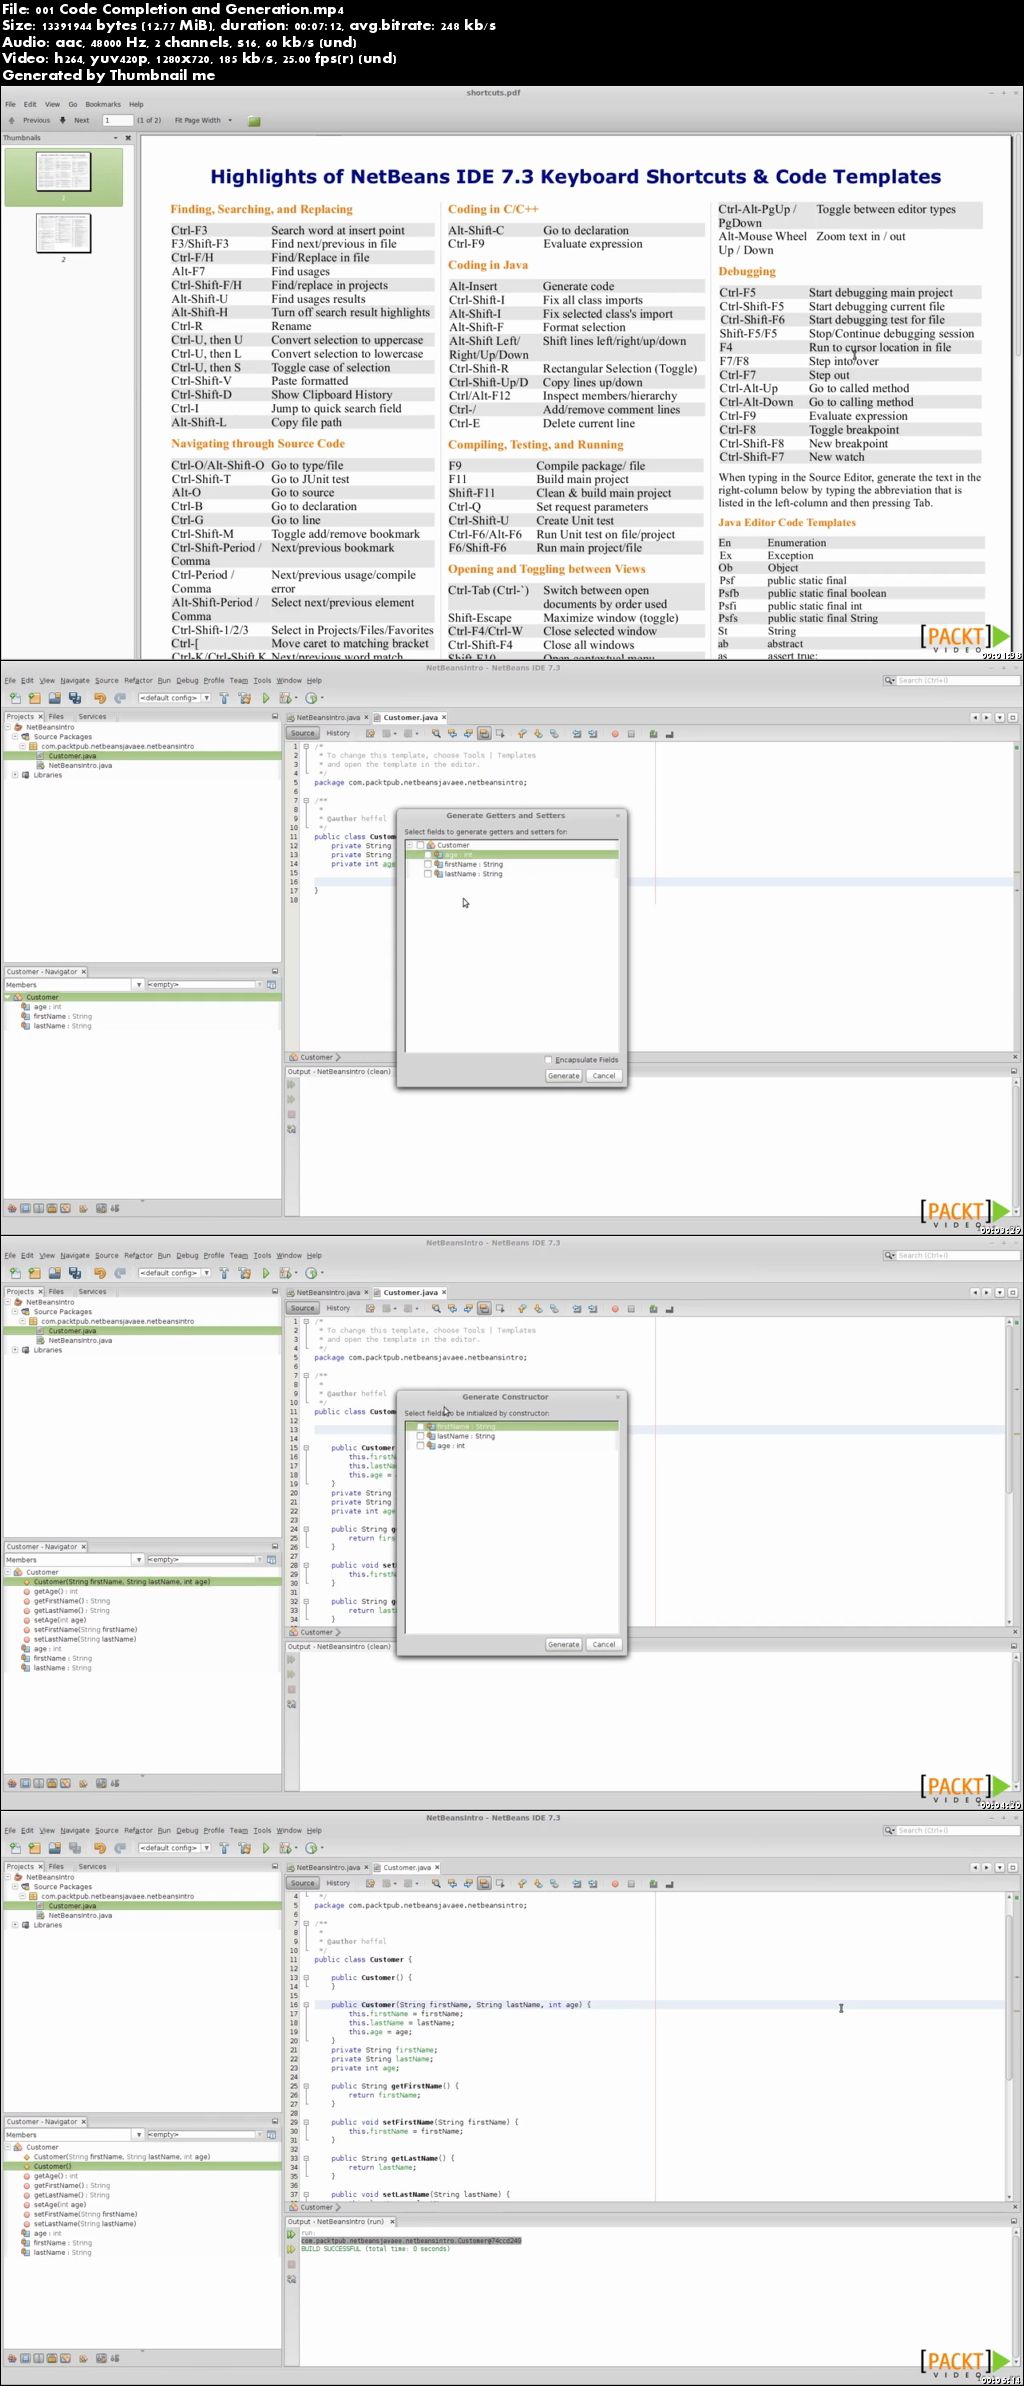The image size is (1024, 2386).
Task: Click Open Project icon in Getters and Setters frame
Action: (x=54, y=698)
